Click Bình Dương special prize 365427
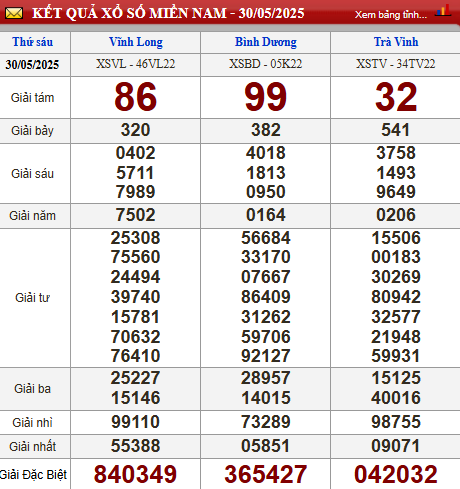Viewport: 460px width, 489px height. tap(266, 474)
